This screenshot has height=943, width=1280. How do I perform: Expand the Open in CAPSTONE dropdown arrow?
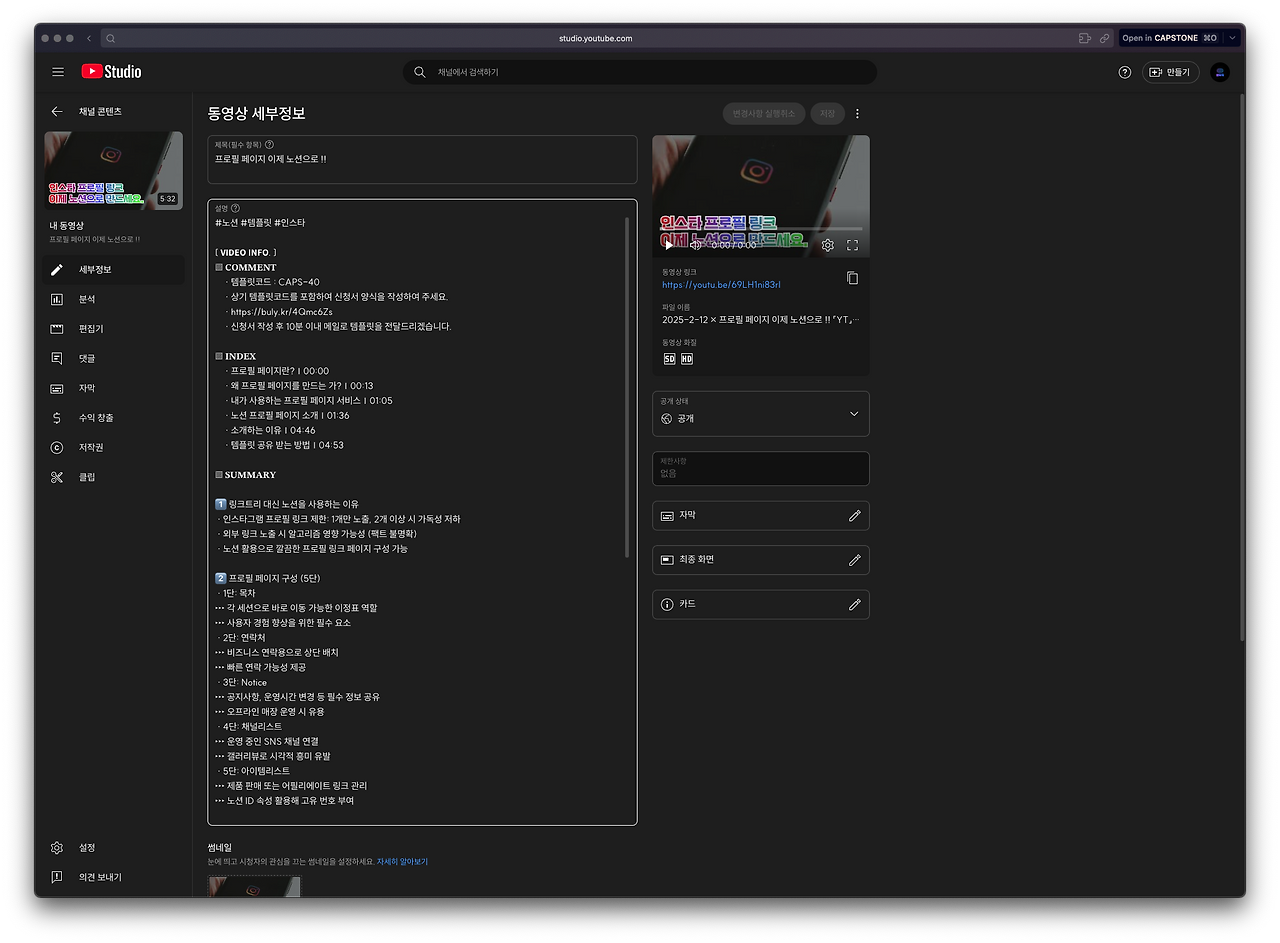pos(1233,38)
